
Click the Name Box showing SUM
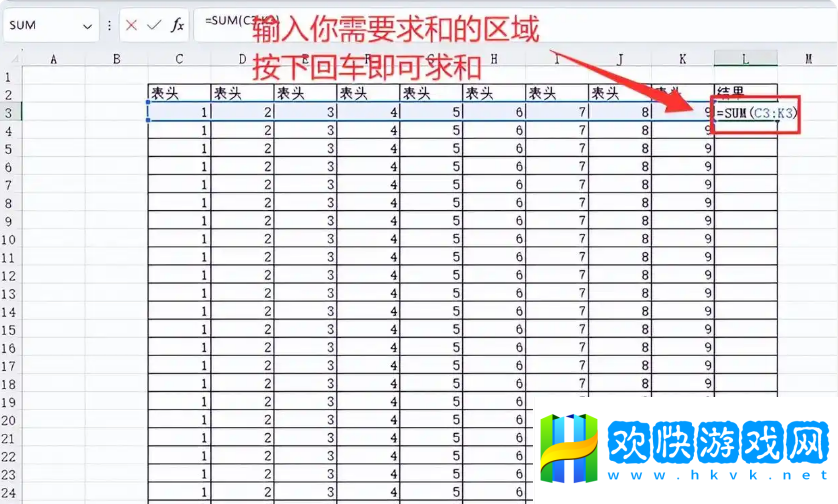(51, 25)
